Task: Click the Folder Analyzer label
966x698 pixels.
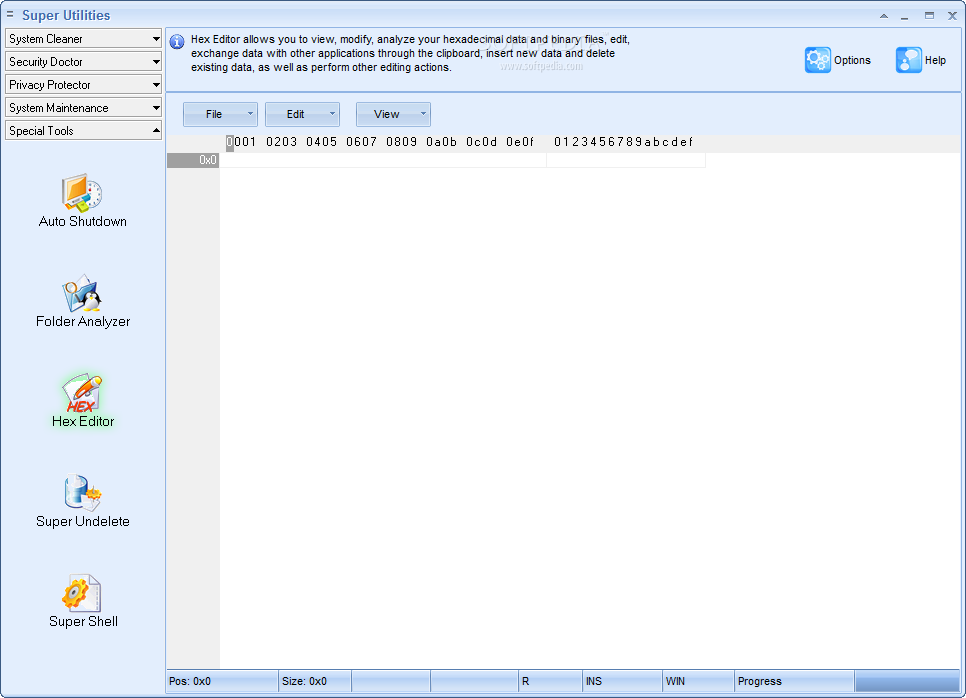Action: [x=83, y=322]
